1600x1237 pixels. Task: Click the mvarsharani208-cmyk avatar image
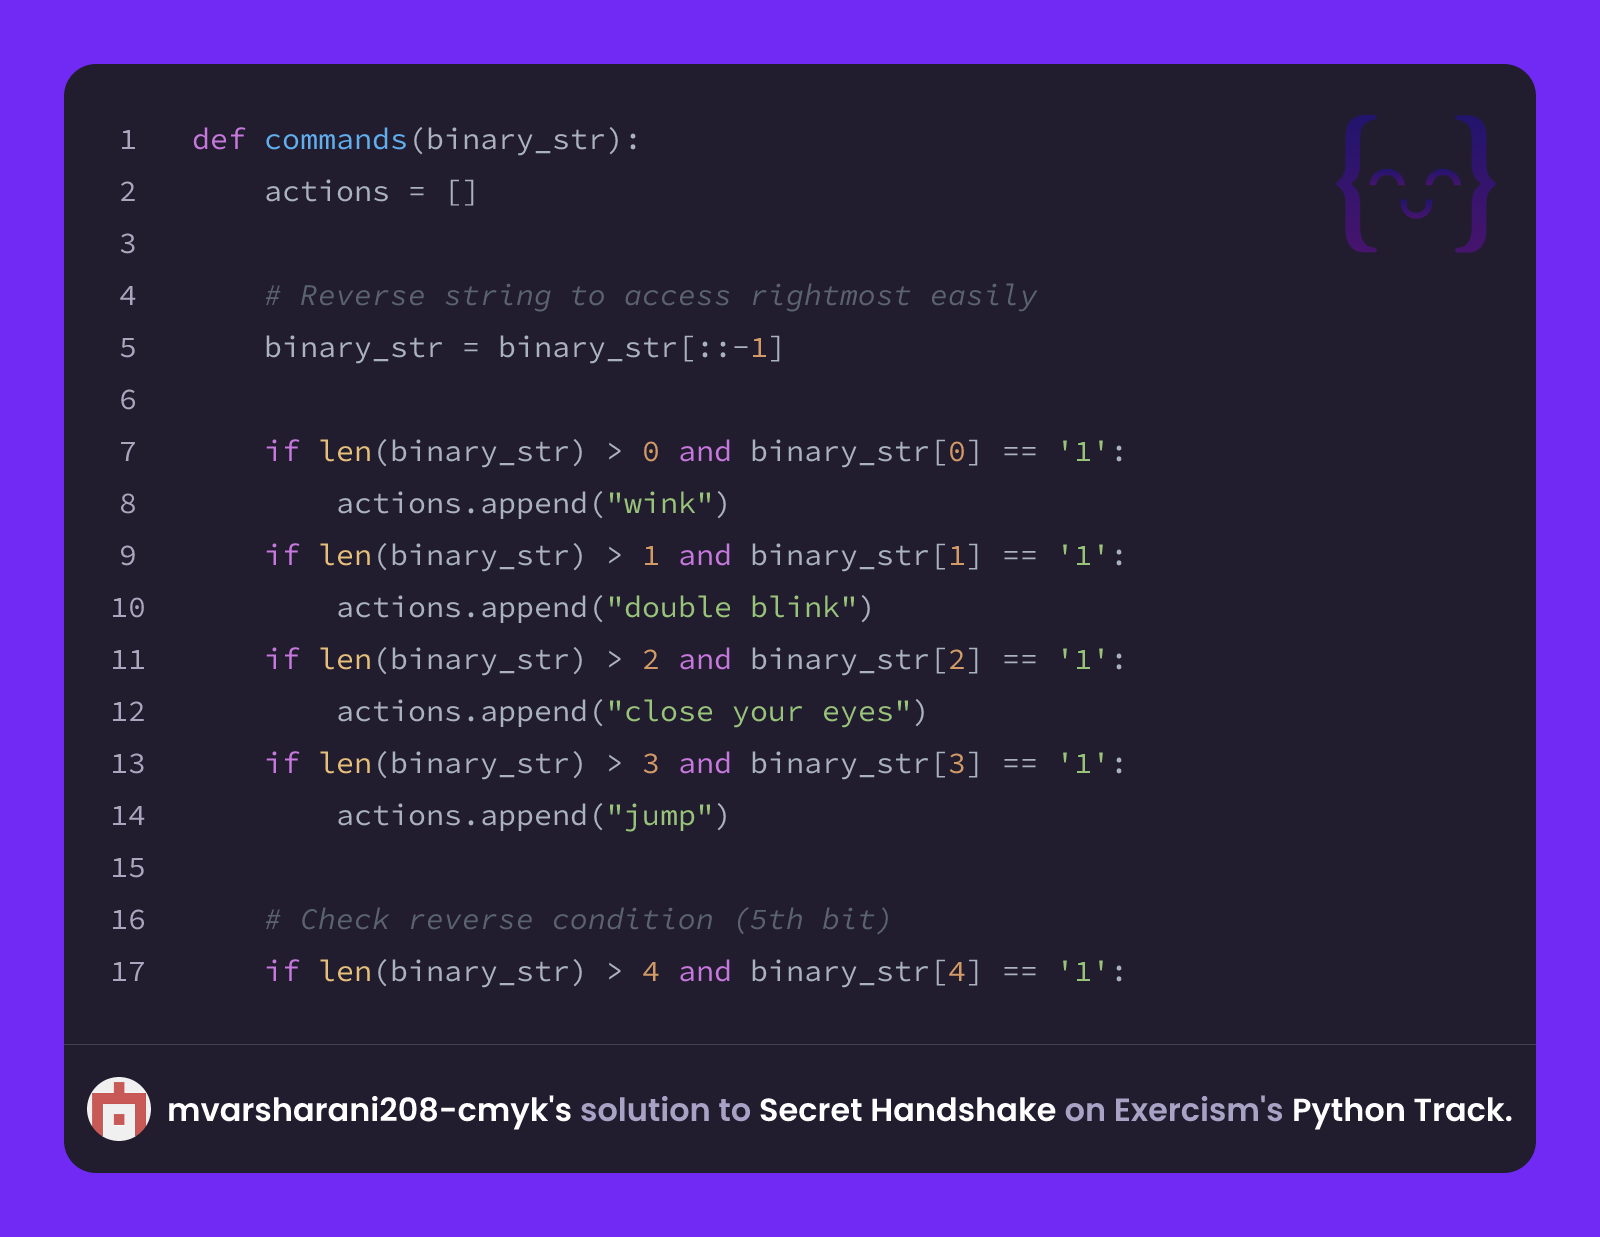point(119,1109)
